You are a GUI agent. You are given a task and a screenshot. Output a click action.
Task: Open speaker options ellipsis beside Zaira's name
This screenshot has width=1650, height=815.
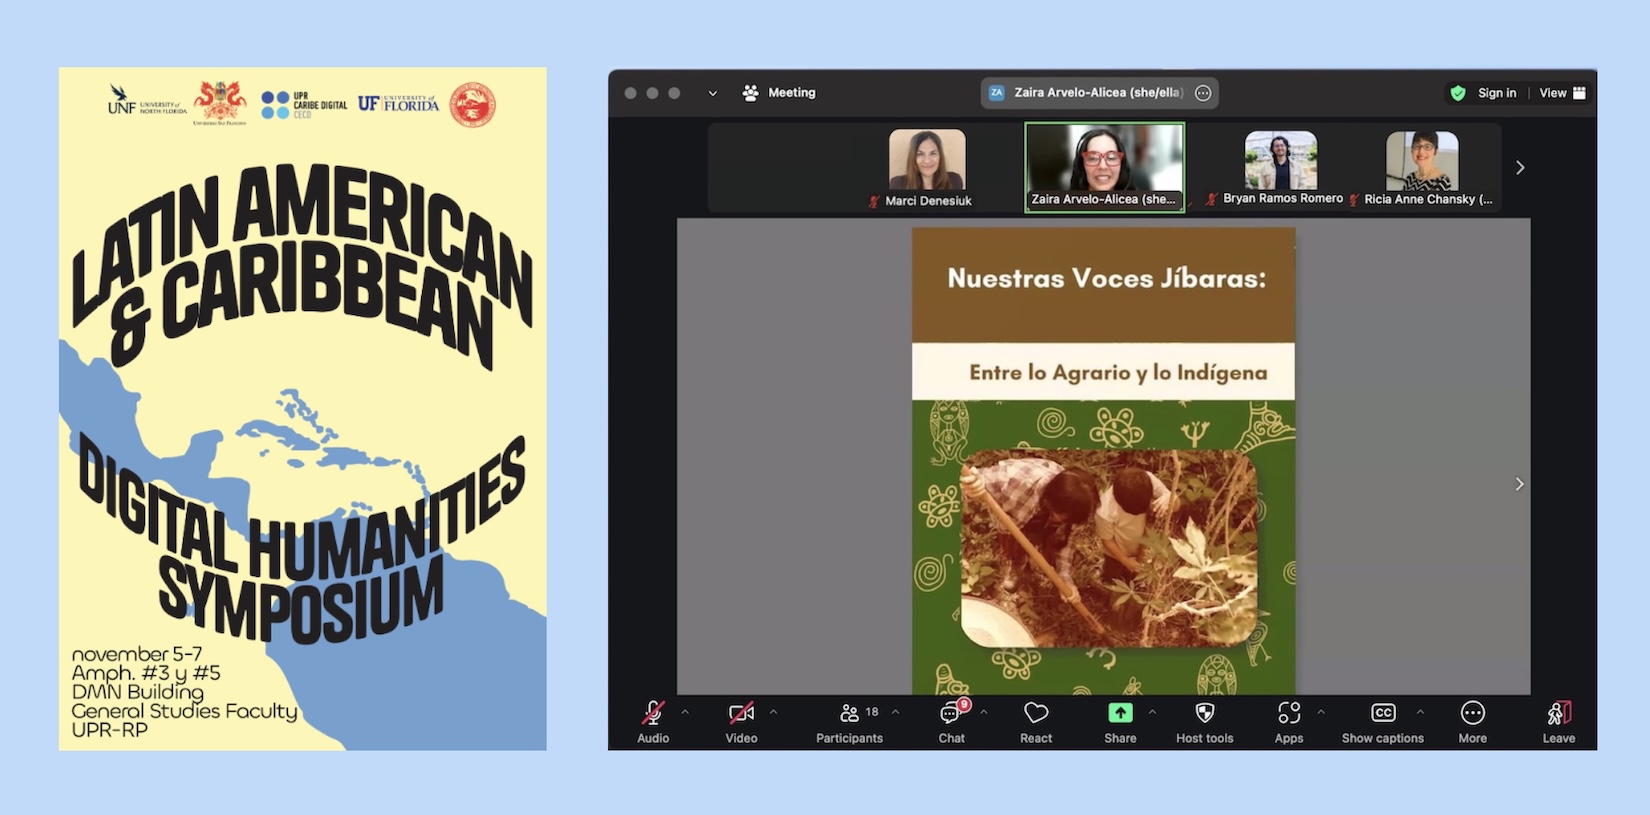1203,93
